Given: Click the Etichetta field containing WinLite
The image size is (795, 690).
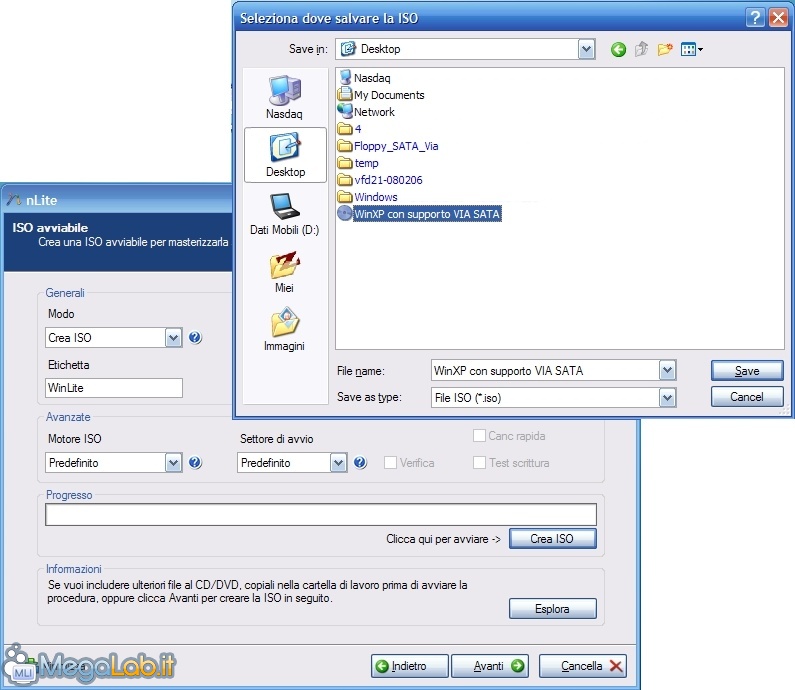Looking at the screenshot, I should click(114, 388).
